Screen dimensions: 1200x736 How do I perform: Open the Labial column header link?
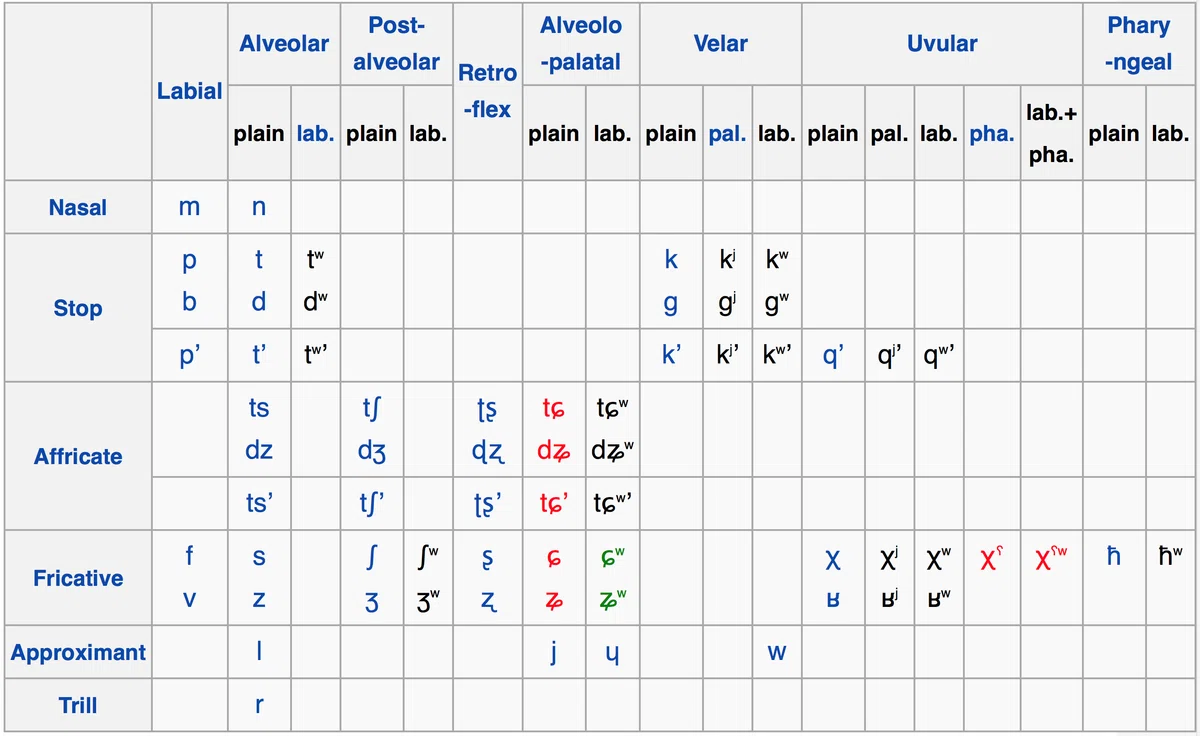(x=190, y=91)
